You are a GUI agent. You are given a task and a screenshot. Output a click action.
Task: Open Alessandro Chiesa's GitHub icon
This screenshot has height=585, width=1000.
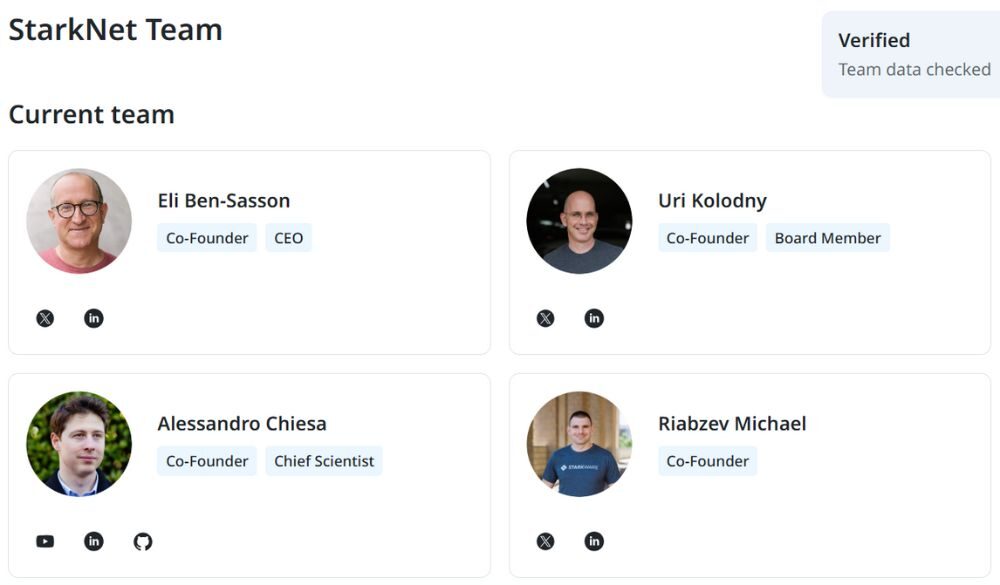coord(143,542)
